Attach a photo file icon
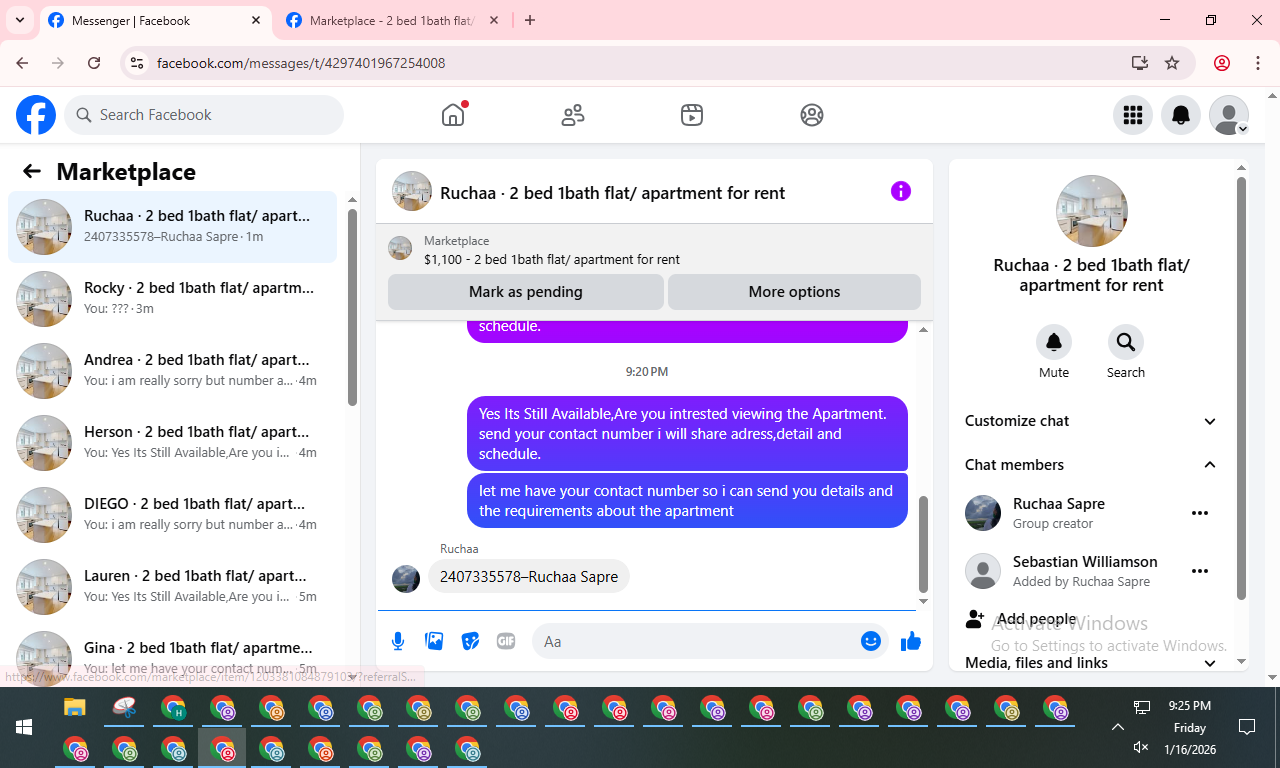This screenshot has height=768, width=1280. pyautogui.click(x=434, y=641)
